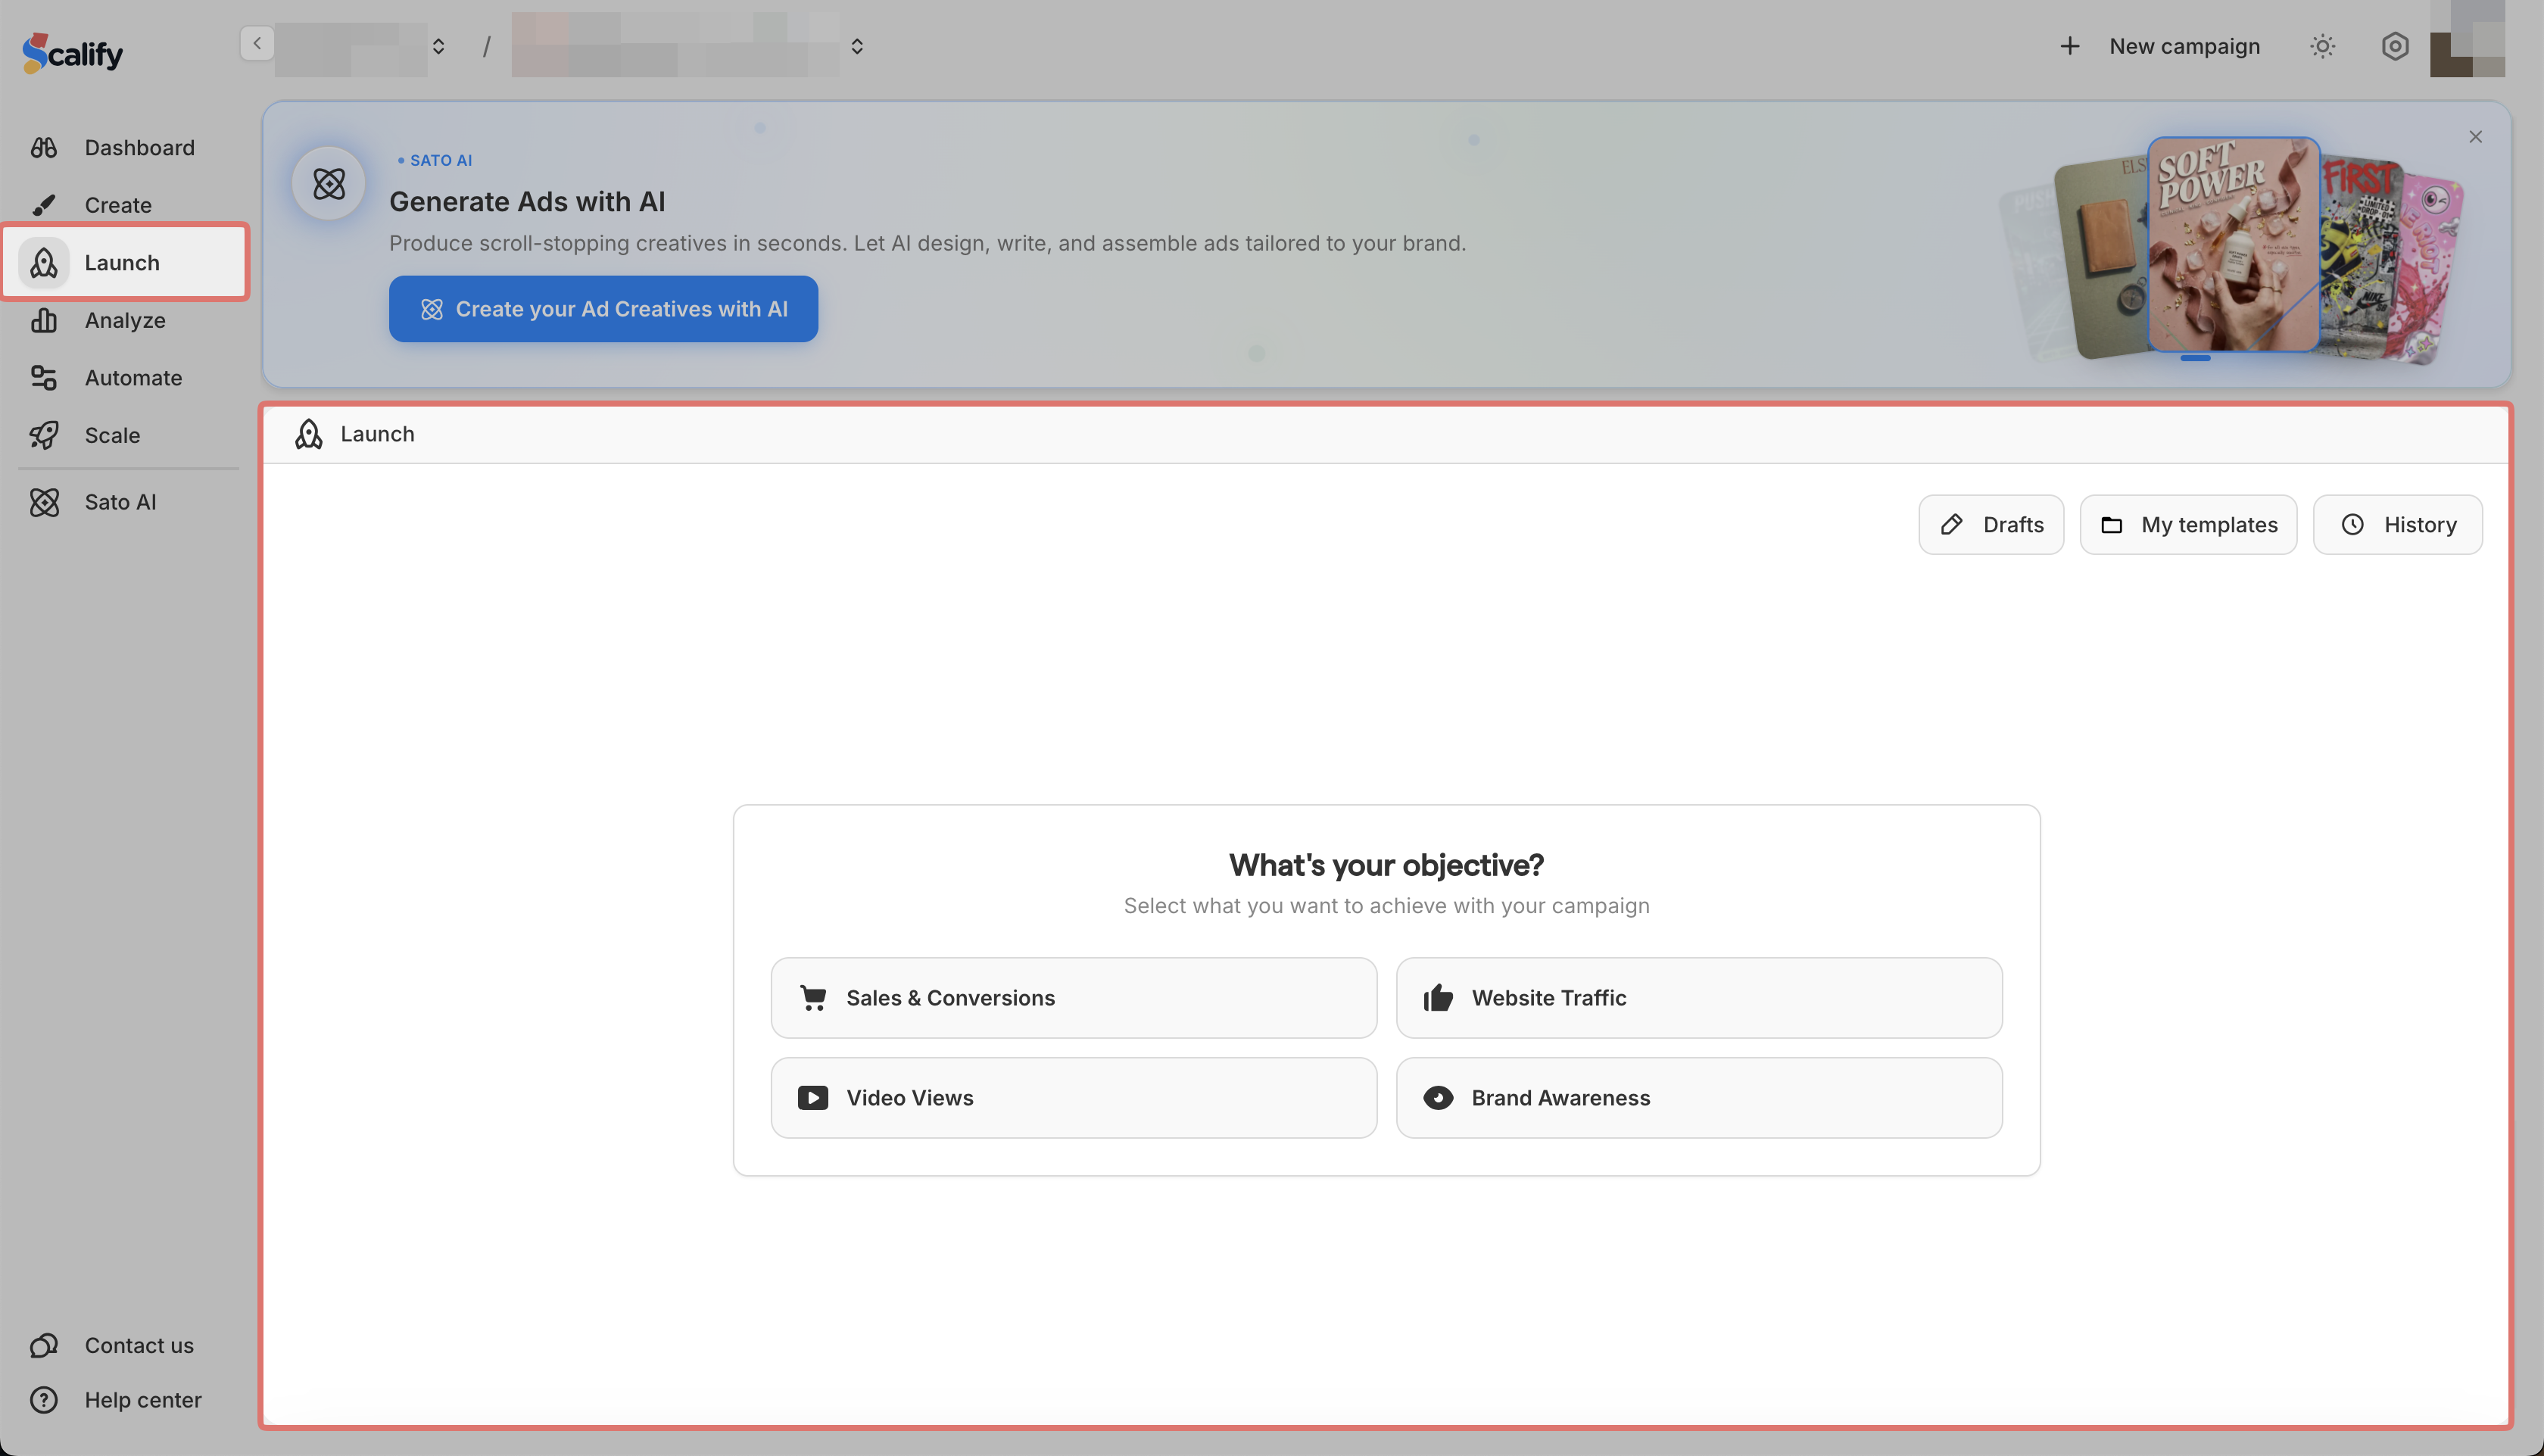This screenshot has width=2544, height=1456.
Task: Click the Scalify logo
Action: (x=72, y=52)
